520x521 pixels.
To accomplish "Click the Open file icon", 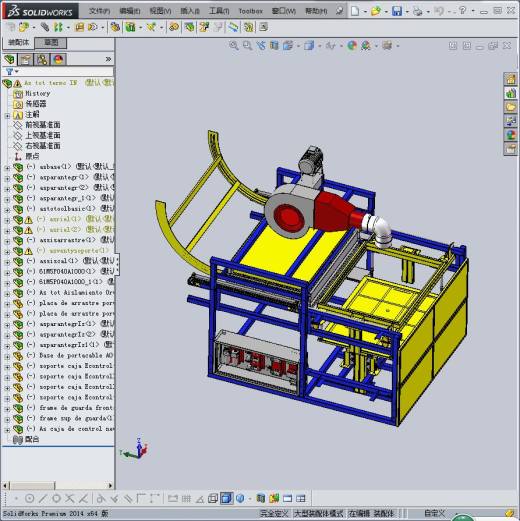I will tap(376, 11).
